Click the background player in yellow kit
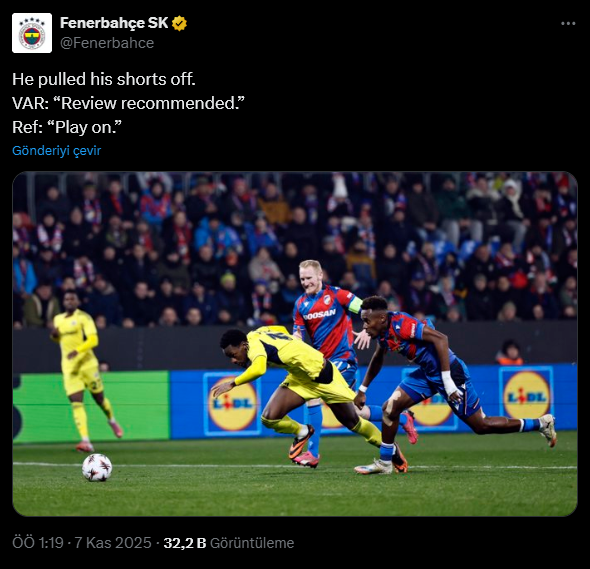The image size is (590, 569). click(82, 371)
